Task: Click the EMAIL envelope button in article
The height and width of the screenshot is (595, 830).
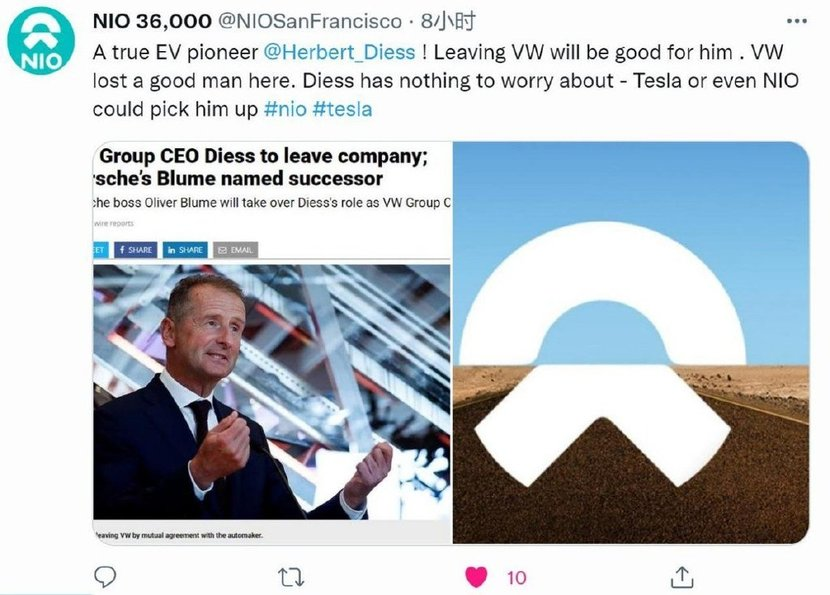Action: pos(235,249)
